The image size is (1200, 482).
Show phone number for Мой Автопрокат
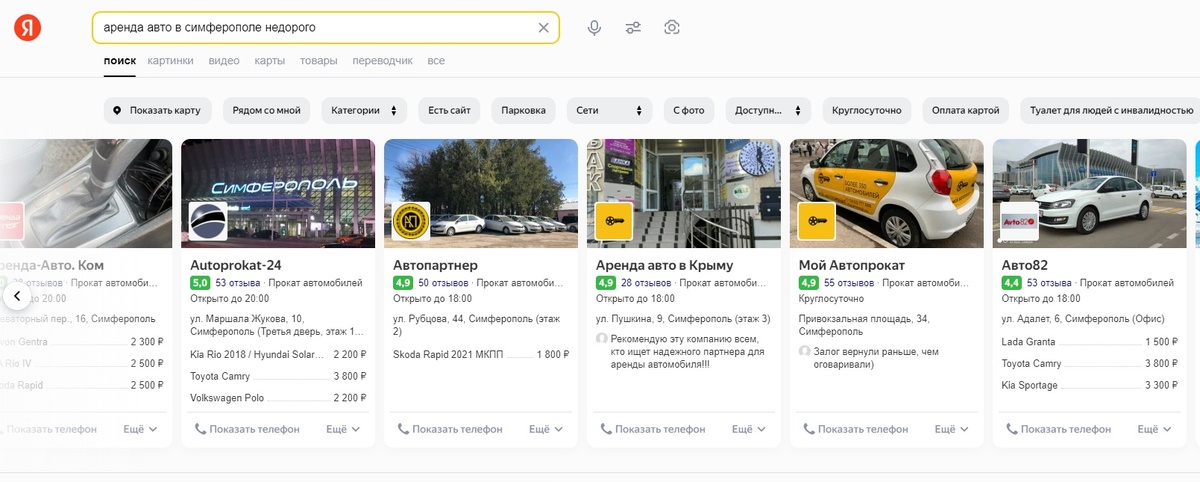tap(856, 429)
